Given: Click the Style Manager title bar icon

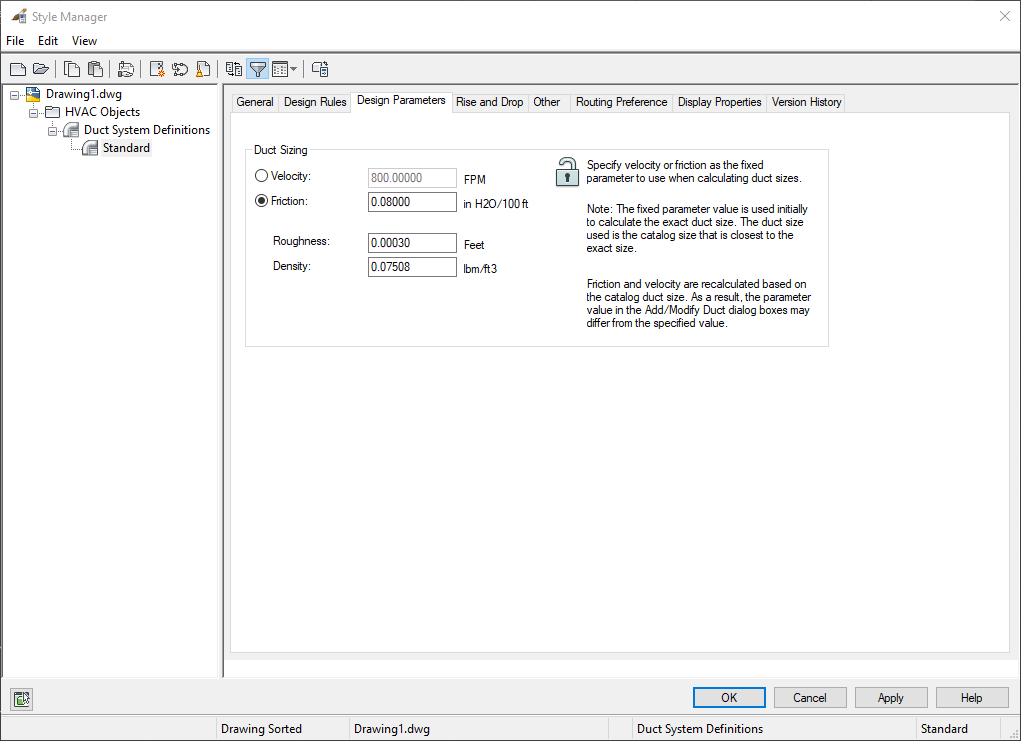Looking at the screenshot, I should [20, 16].
